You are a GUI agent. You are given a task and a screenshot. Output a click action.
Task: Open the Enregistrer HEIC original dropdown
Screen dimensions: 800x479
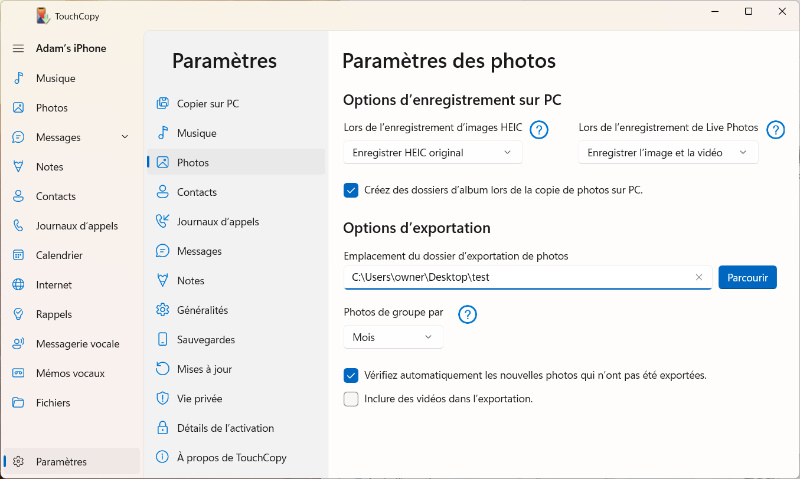coord(432,153)
